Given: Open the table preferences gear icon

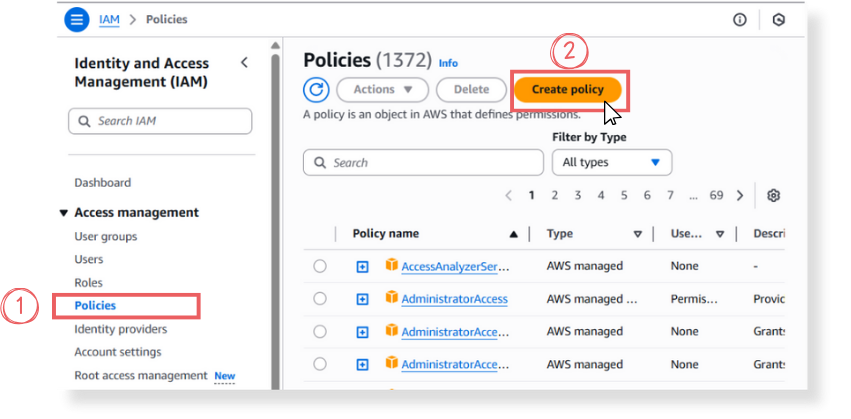Looking at the screenshot, I should (x=773, y=195).
